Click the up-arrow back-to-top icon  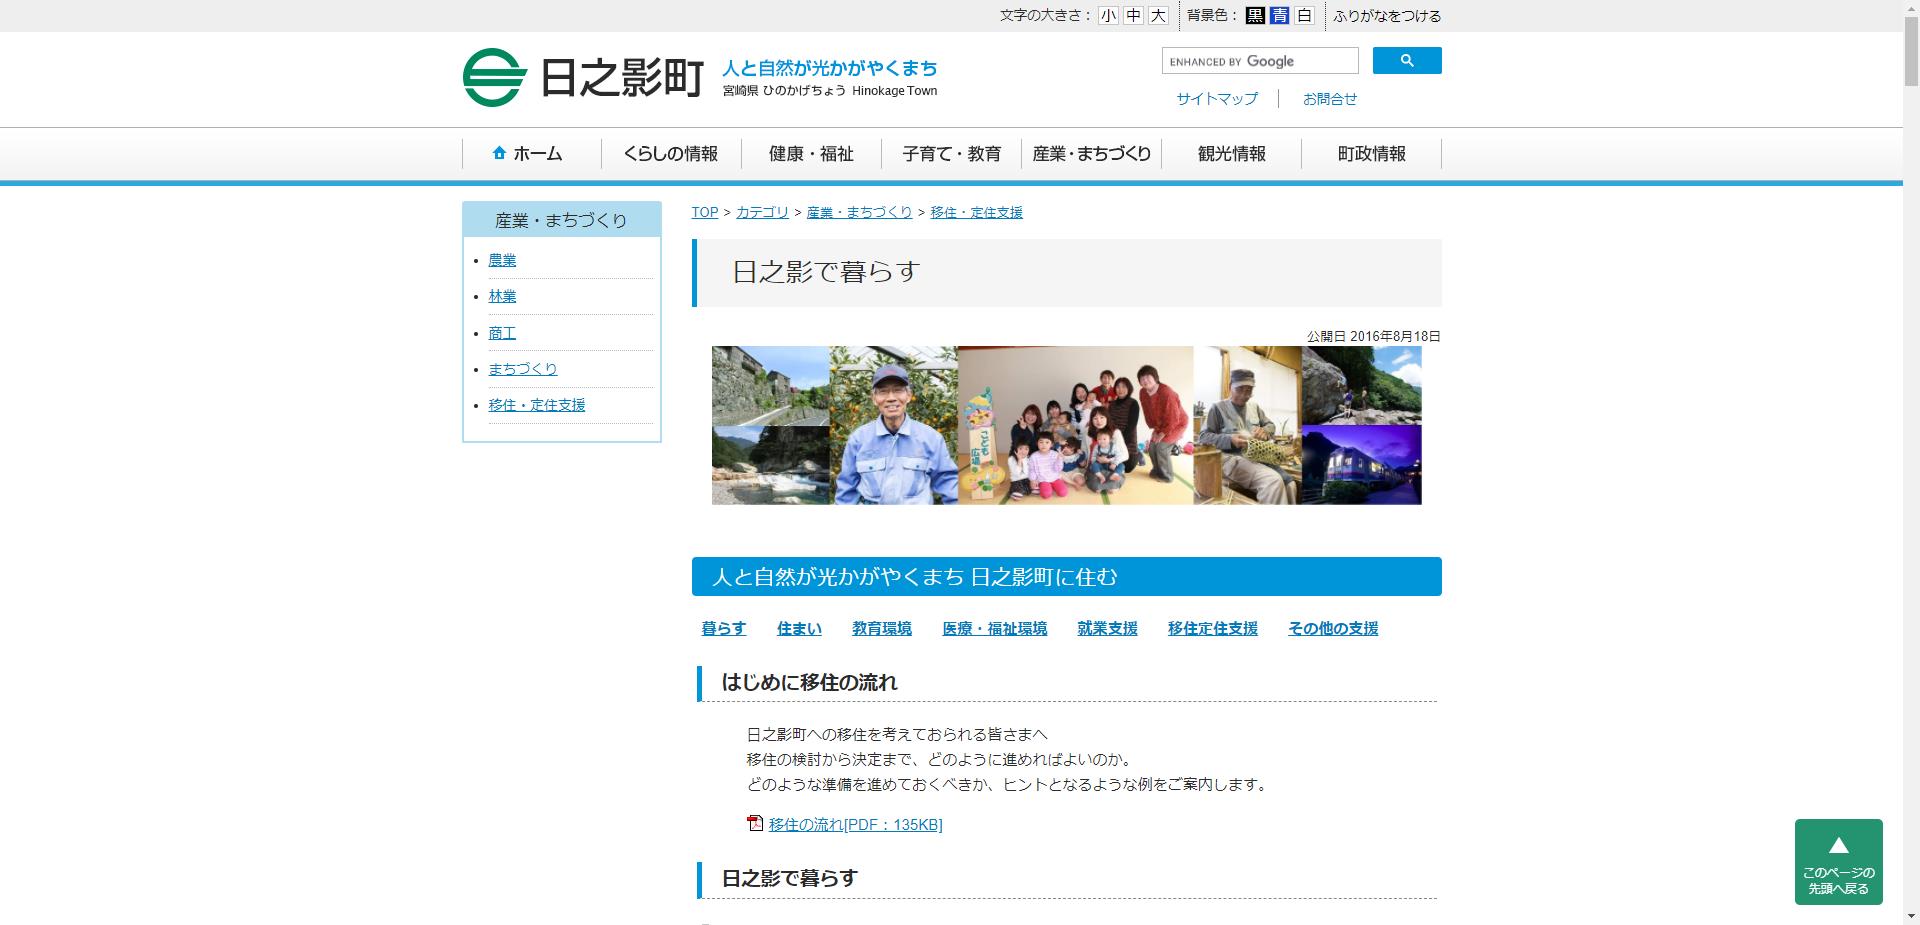click(x=1838, y=844)
